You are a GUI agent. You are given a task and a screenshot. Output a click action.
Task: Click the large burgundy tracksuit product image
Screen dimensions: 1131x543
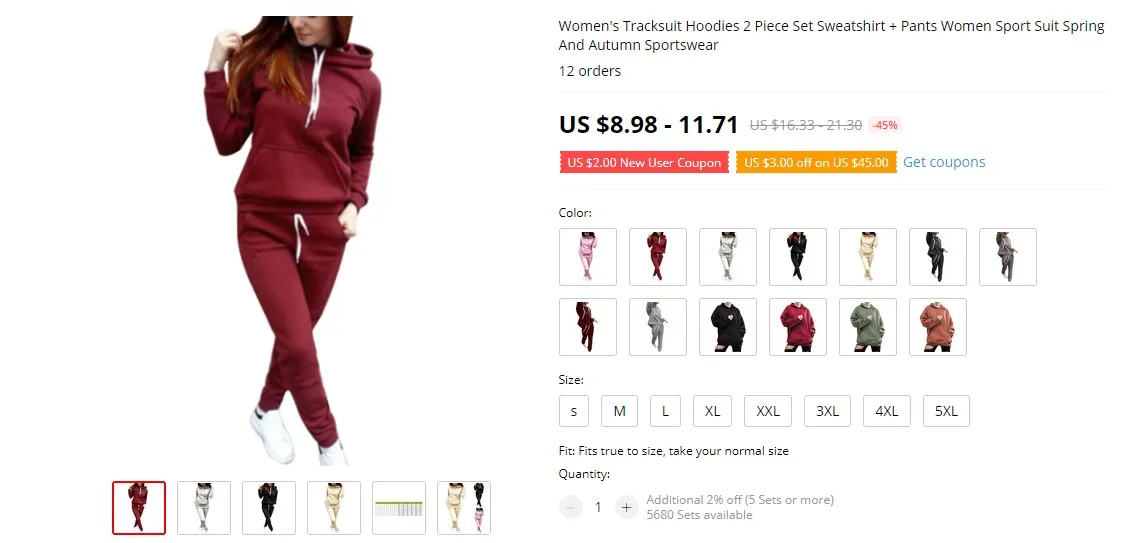[294, 242]
